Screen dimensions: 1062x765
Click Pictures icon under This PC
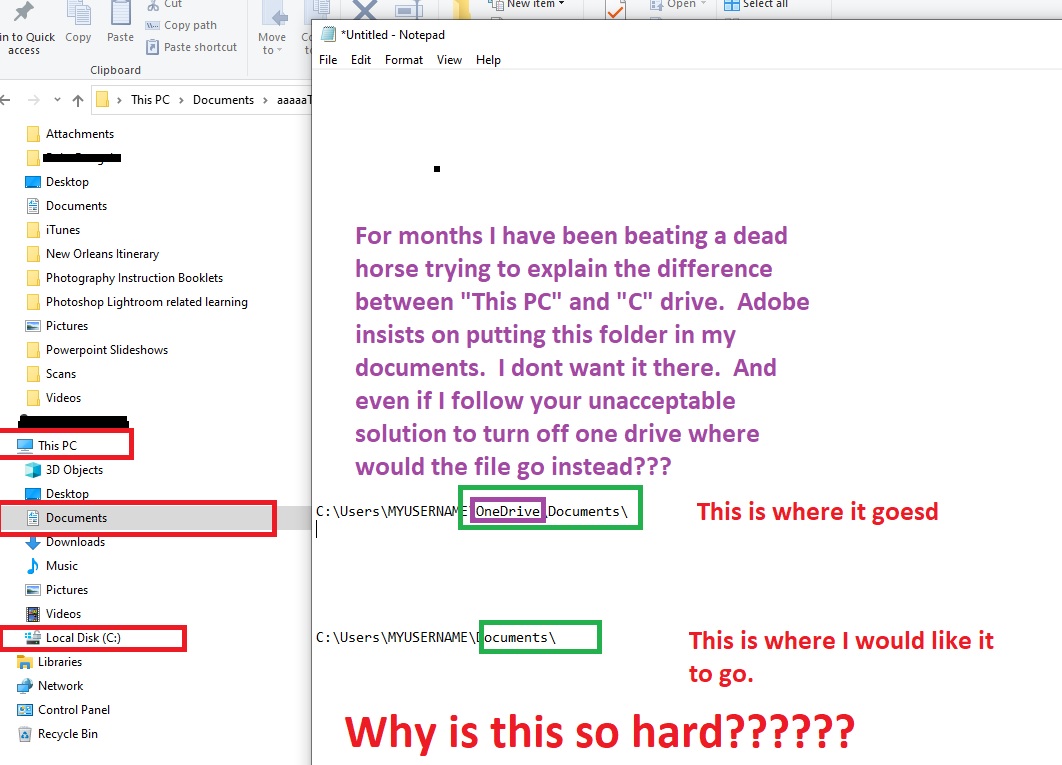(x=33, y=590)
